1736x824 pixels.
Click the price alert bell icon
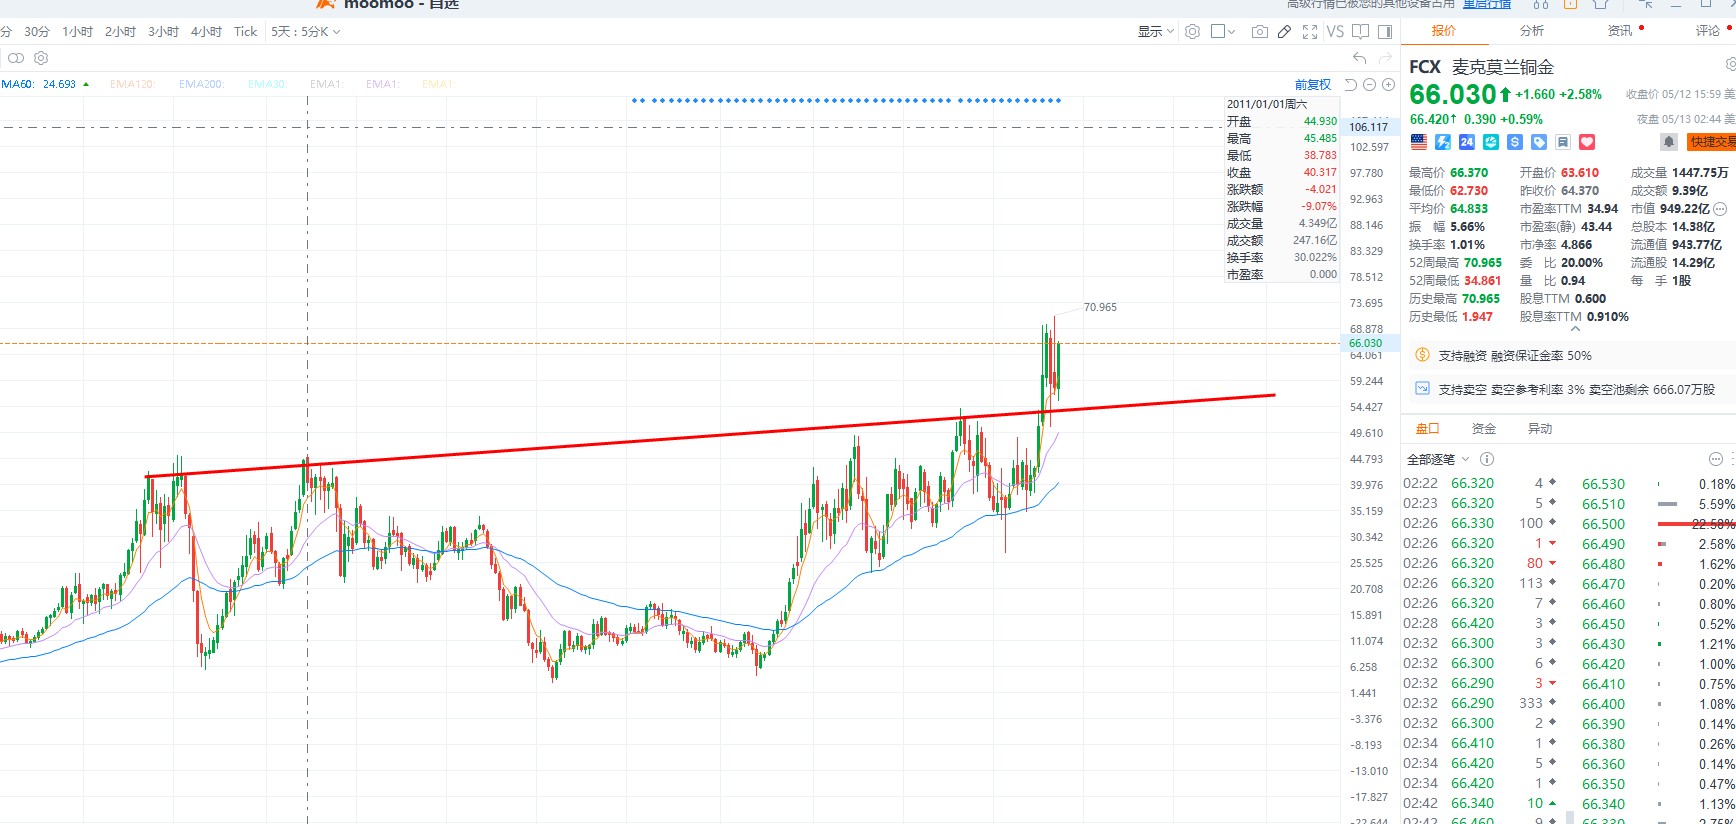tap(1669, 142)
